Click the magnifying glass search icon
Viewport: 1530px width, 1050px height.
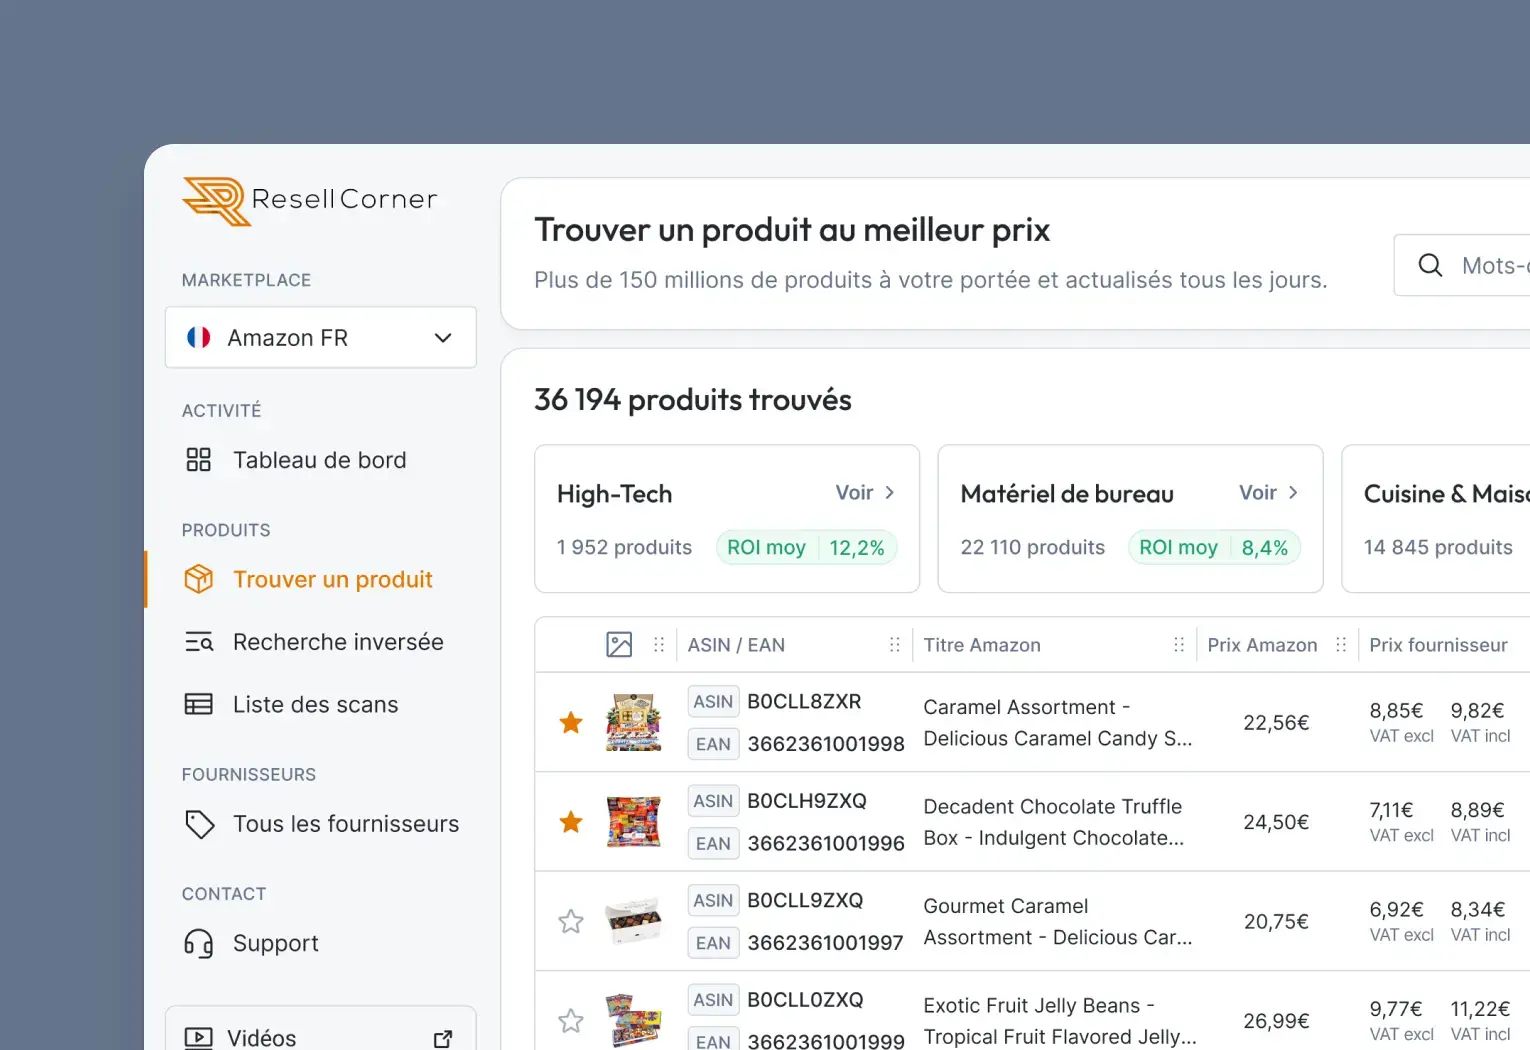click(1431, 265)
